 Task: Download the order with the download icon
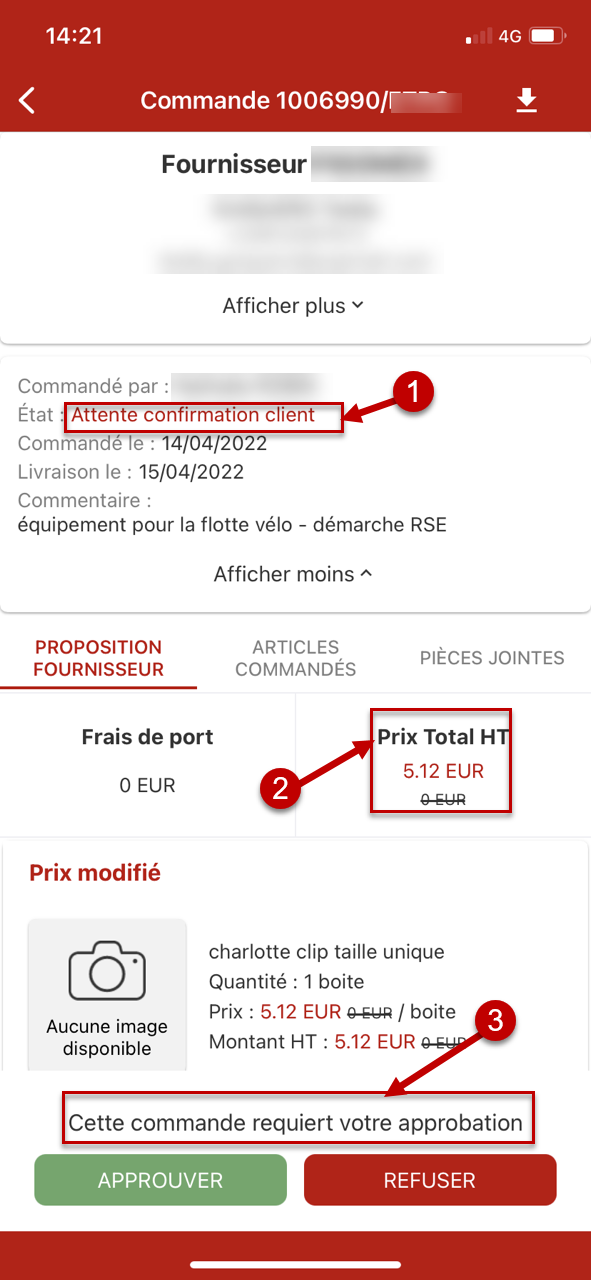pyautogui.click(x=527, y=100)
